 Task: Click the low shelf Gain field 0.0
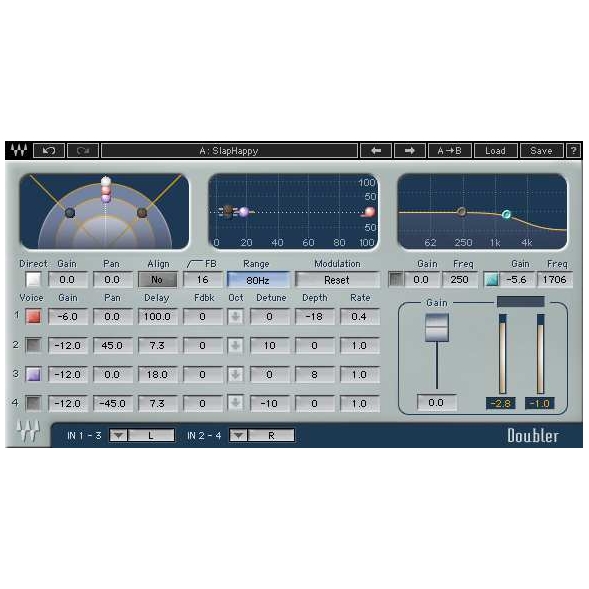[x=421, y=279]
